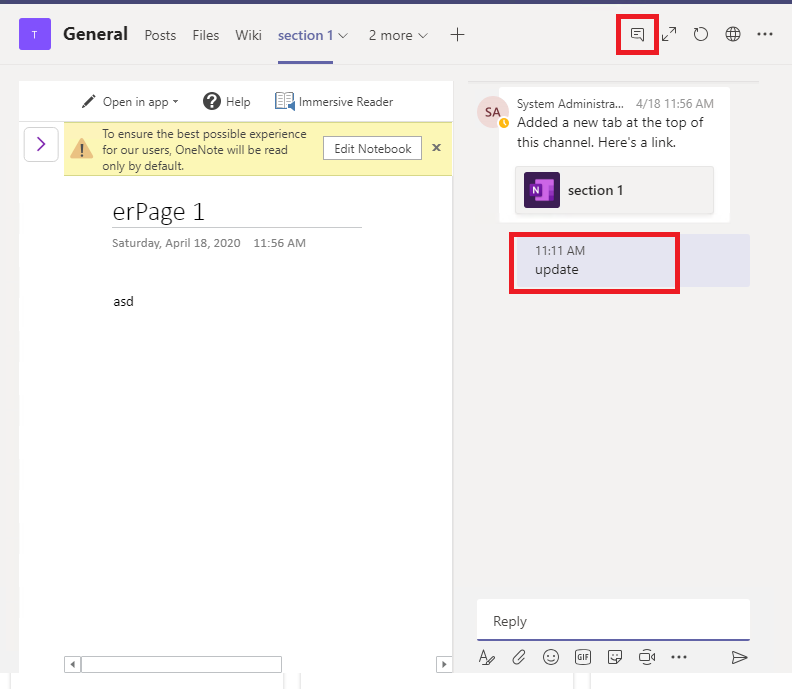Attach a file with the paperclip icon
Viewport: 792px width, 689px height.
pos(519,657)
